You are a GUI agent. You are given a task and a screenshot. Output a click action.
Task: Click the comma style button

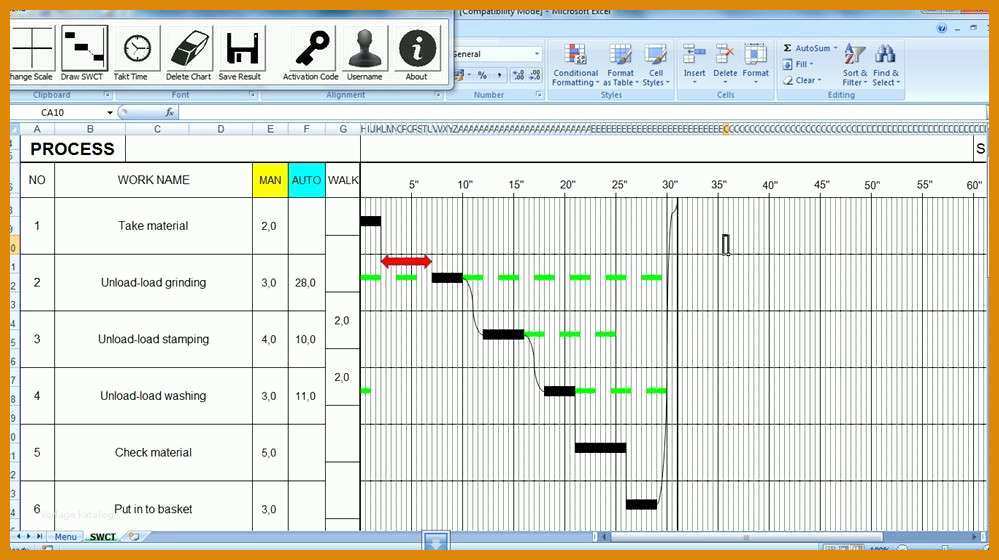pos(499,75)
